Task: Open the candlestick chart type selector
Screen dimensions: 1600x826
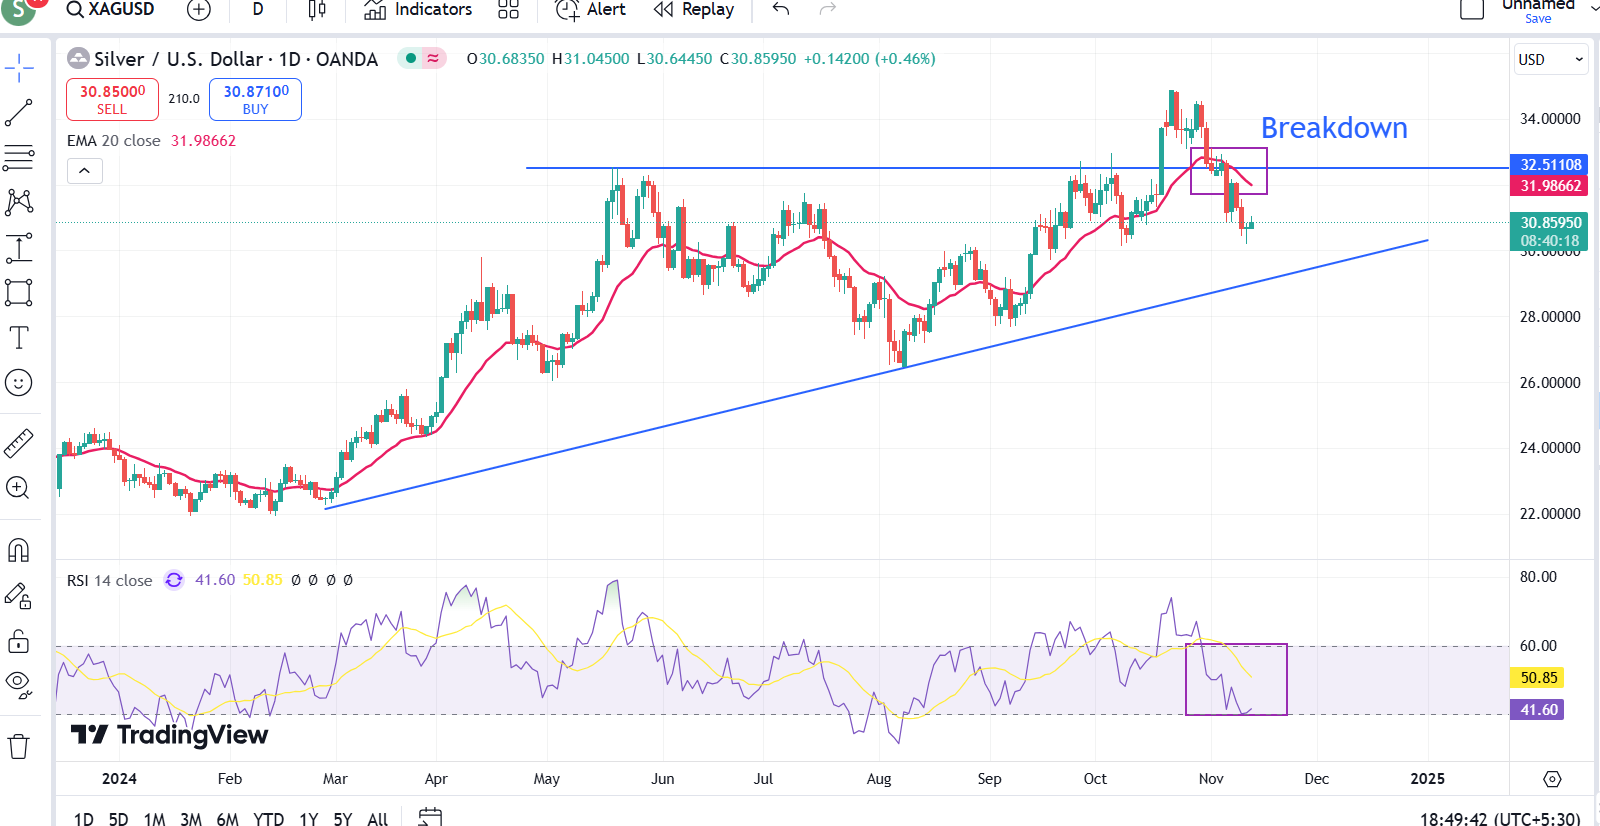Action: (317, 10)
